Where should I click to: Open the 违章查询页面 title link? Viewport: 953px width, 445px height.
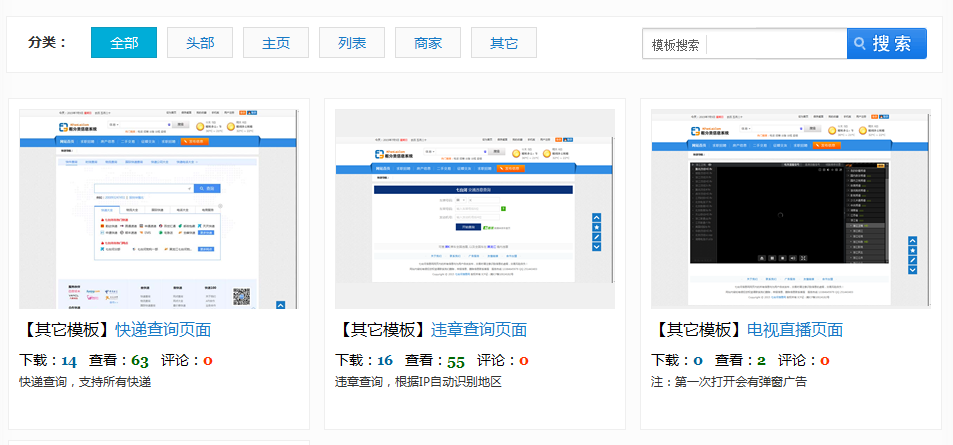[479, 330]
